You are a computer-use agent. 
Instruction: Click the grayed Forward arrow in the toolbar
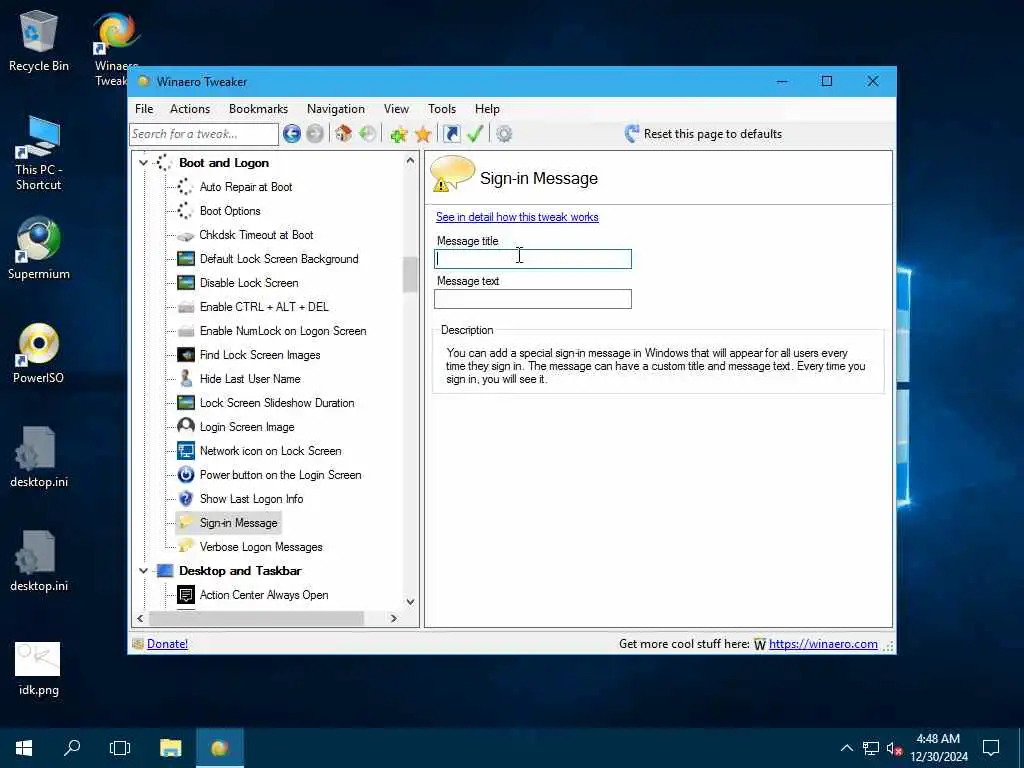pos(315,134)
